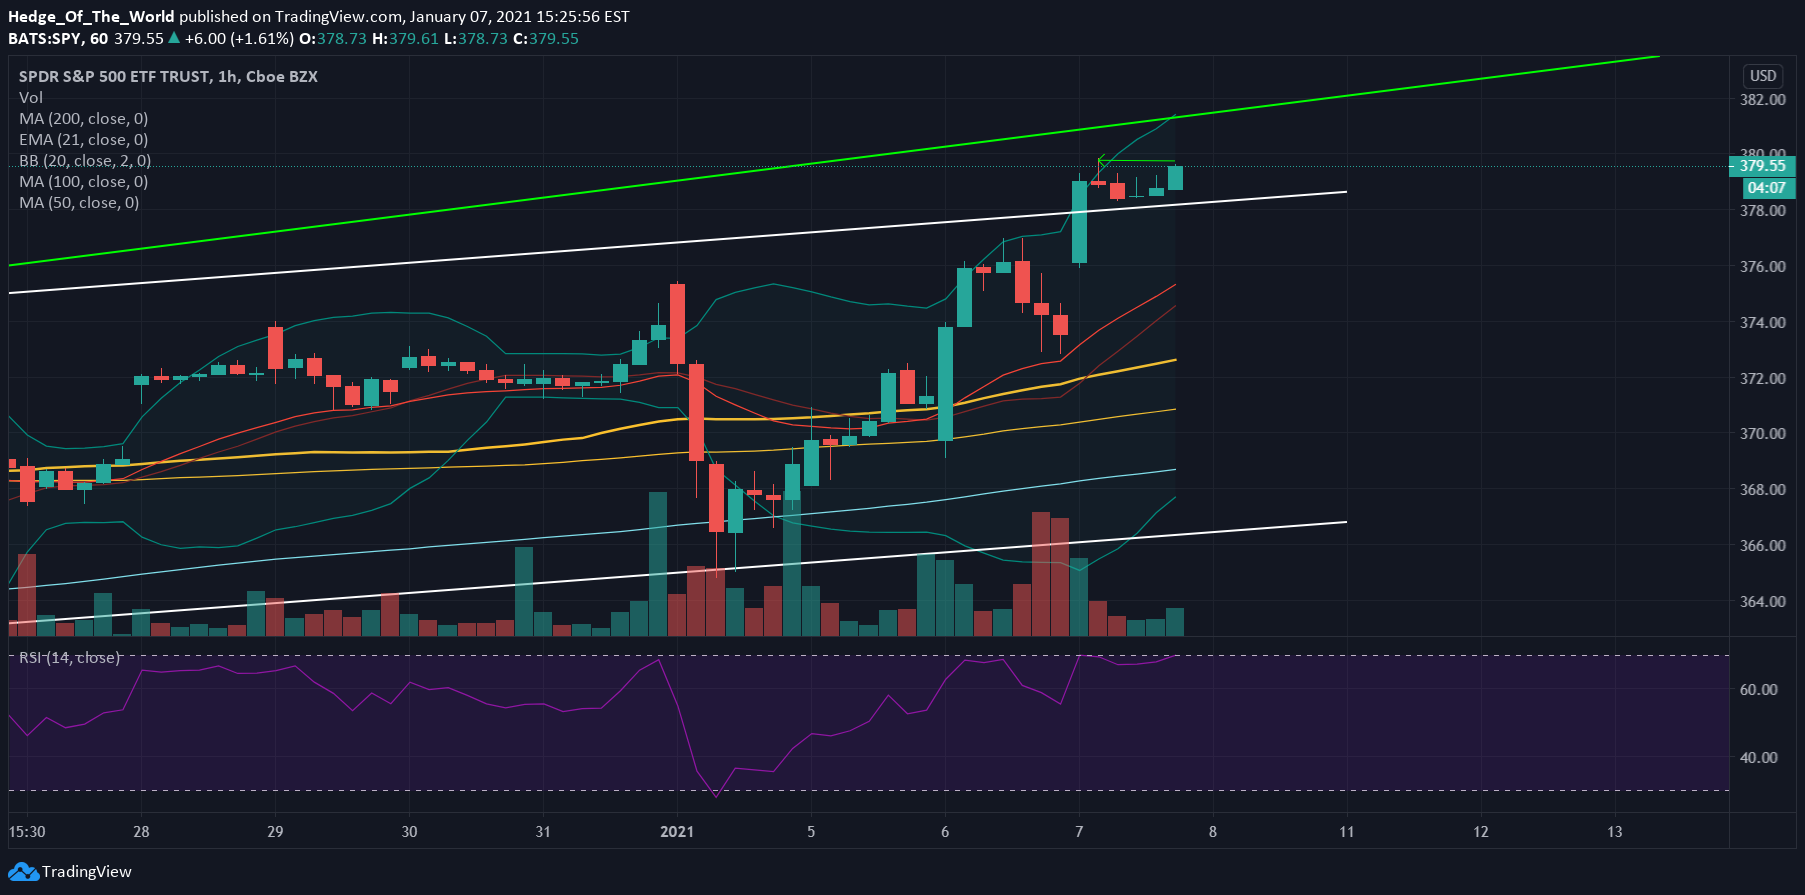
Task: Select the MA (100, close, 0) indicator
Action: click(84, 182)
